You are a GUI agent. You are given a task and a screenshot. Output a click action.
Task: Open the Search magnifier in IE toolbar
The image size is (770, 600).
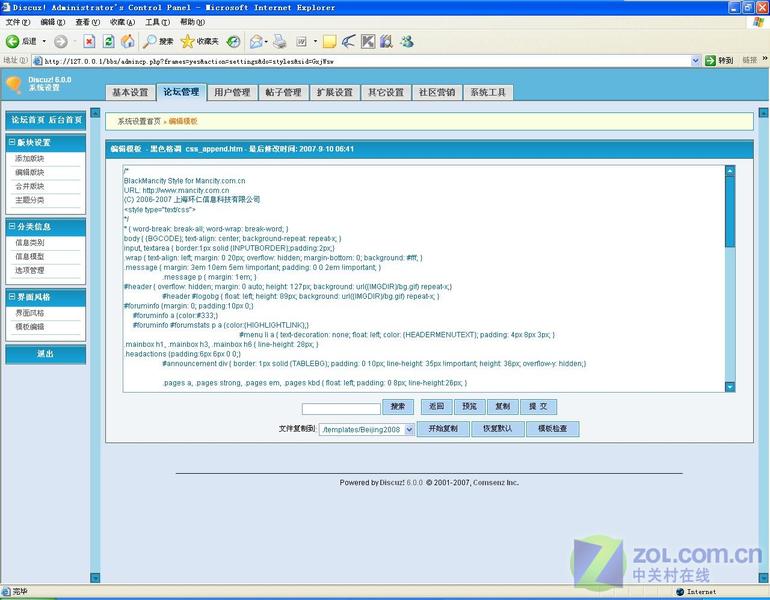pos(149,42)
